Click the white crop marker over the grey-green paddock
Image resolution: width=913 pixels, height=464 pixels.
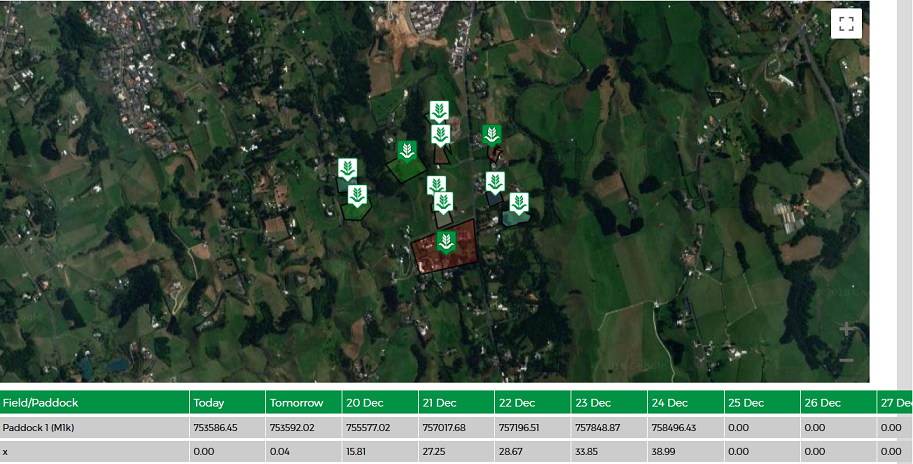pyautogui.click(x=443, y=203)
